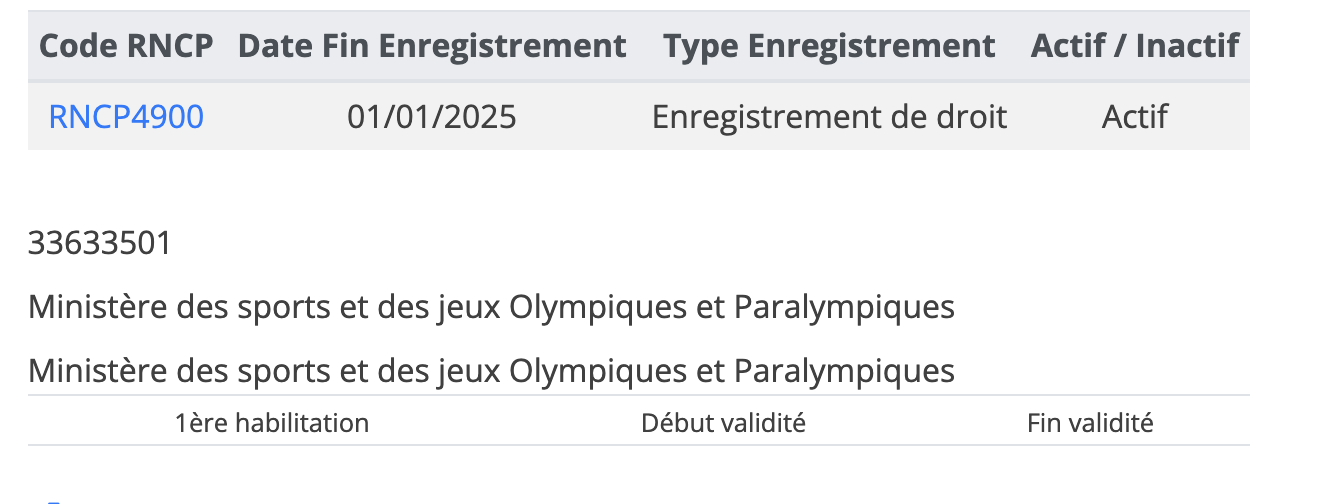Click the Actif status value in row
1344x504 pixels.
[1135, 117]
